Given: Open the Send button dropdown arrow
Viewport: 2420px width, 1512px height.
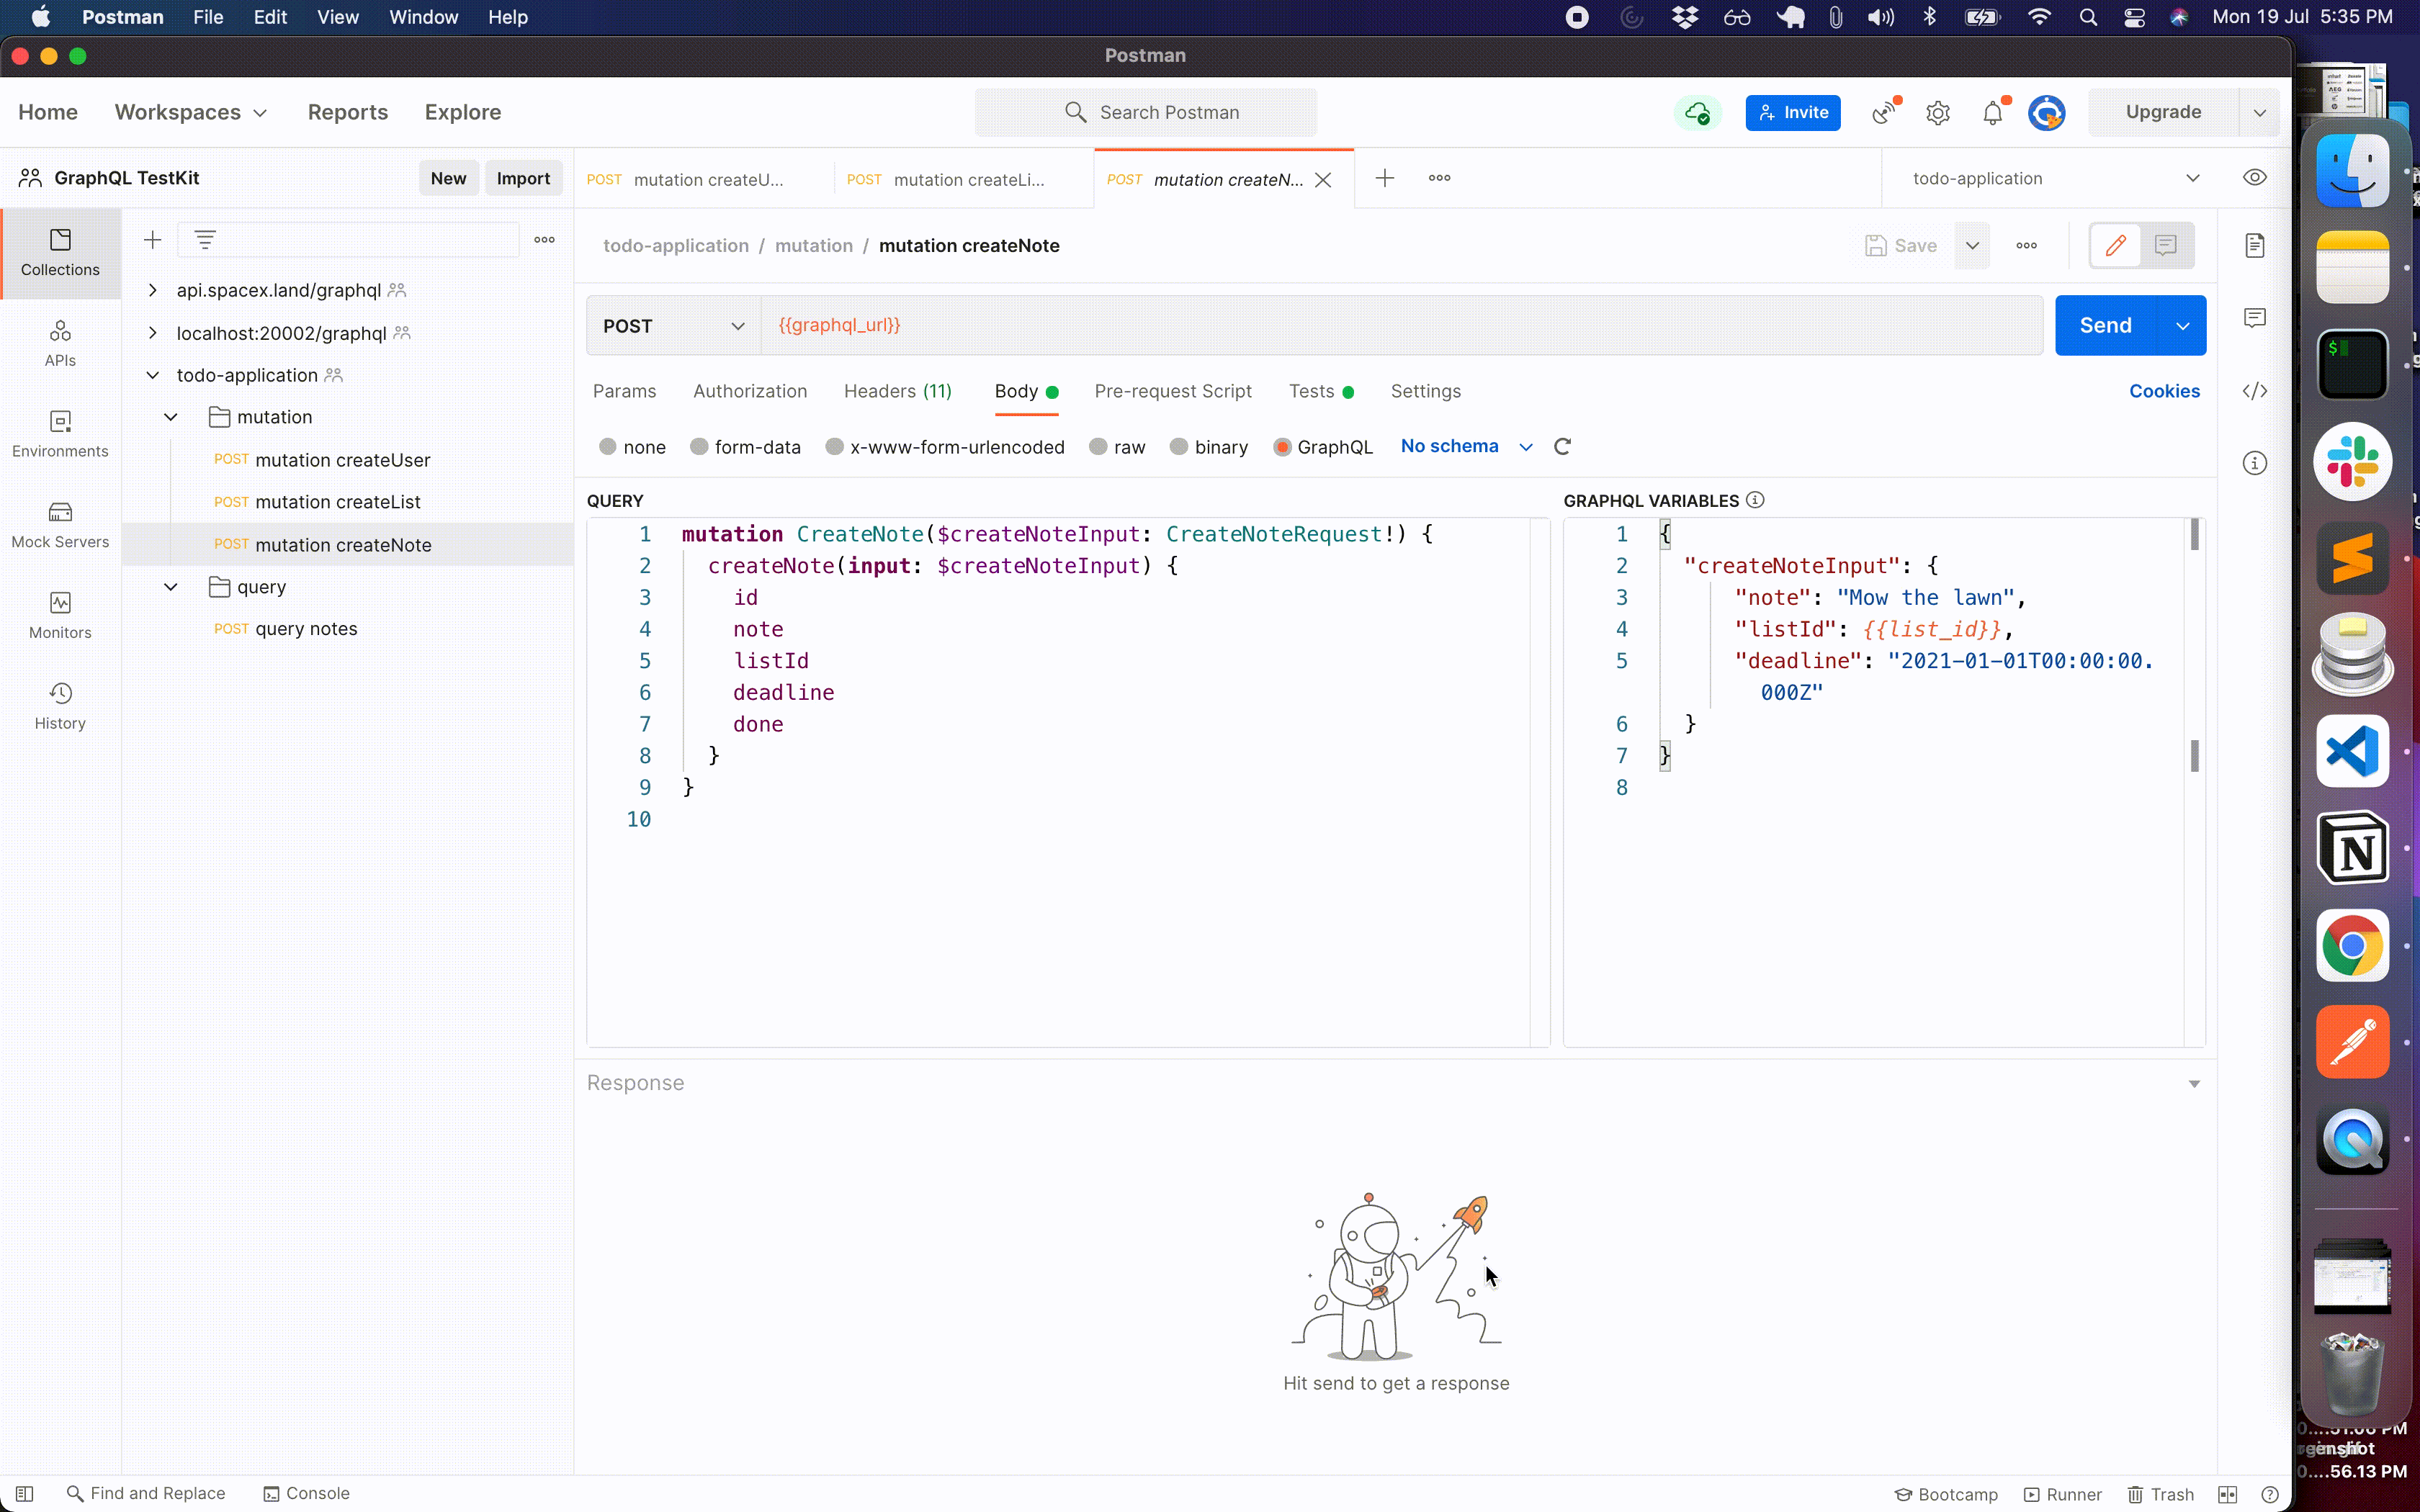Looking at the screenshot, I should pos(2182,326).
